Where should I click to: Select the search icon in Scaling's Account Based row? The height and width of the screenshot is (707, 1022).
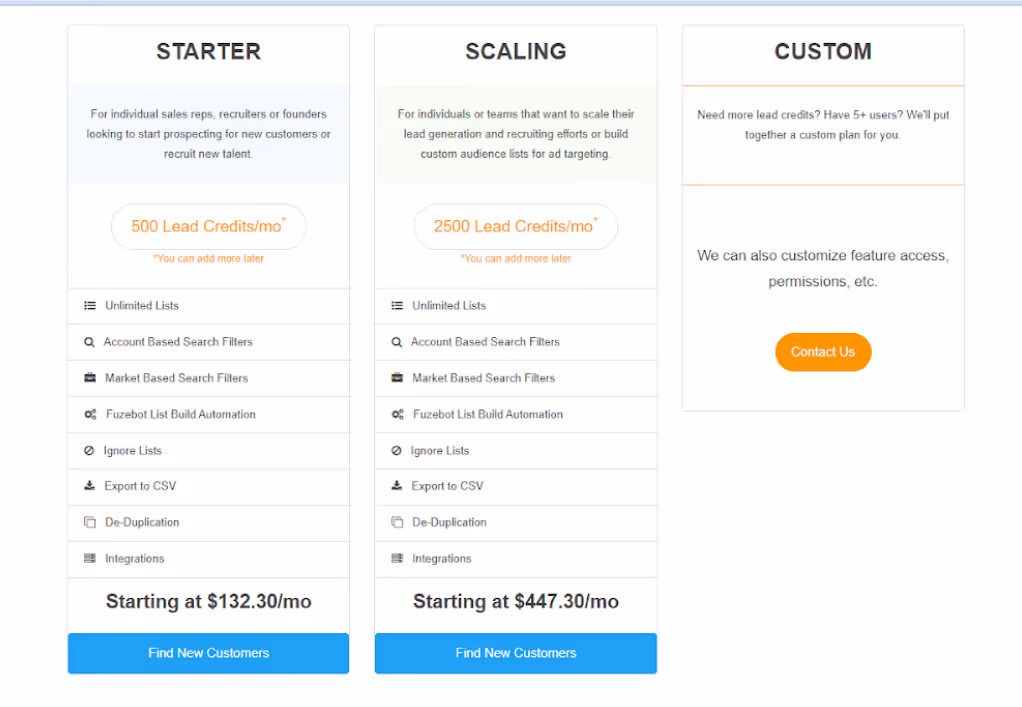(x=397, y=342)
